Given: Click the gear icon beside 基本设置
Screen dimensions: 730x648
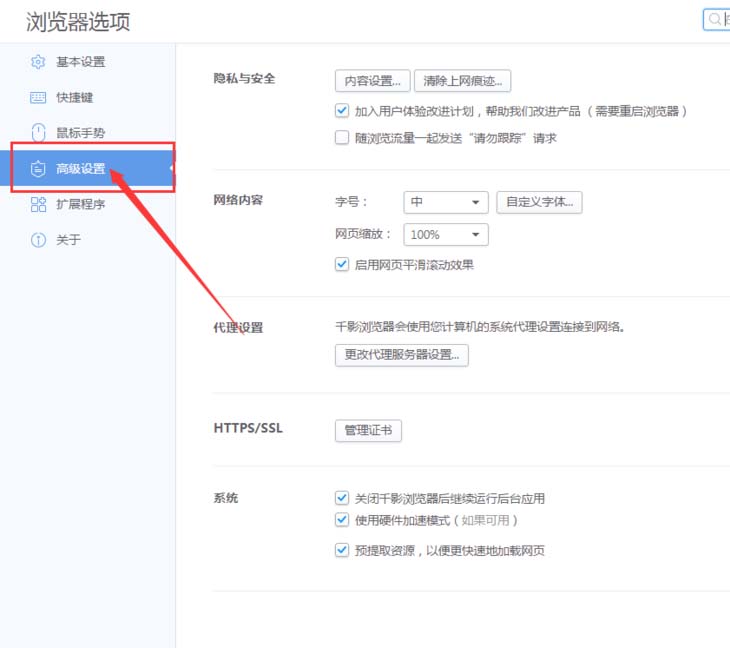Looking at the screenshot, I should [38, 61].
